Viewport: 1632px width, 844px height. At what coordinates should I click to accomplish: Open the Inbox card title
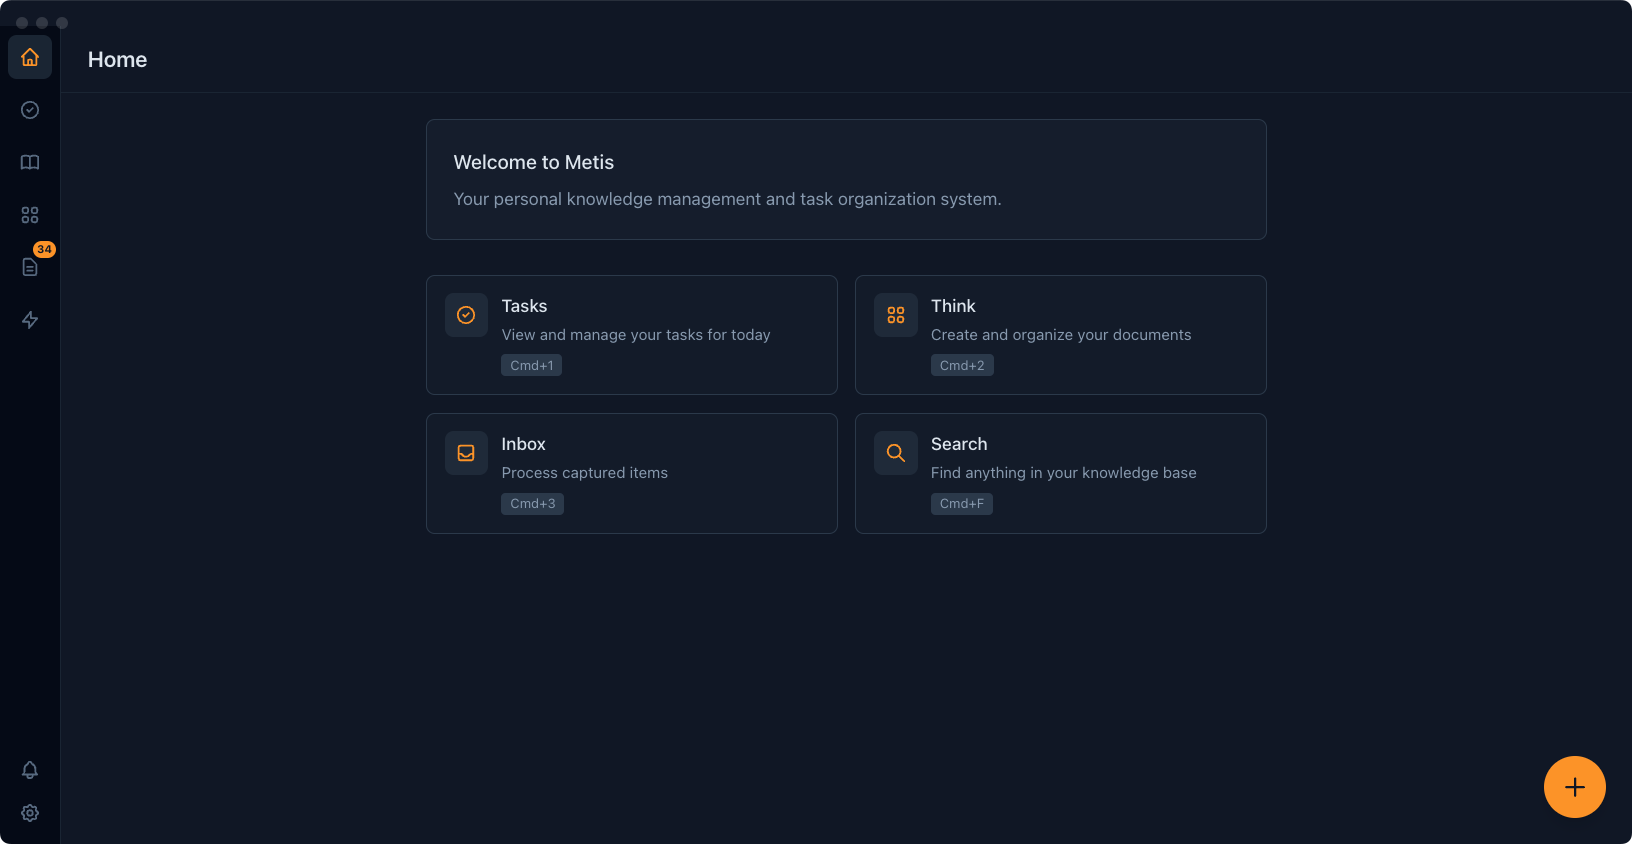tap(523, 444)
